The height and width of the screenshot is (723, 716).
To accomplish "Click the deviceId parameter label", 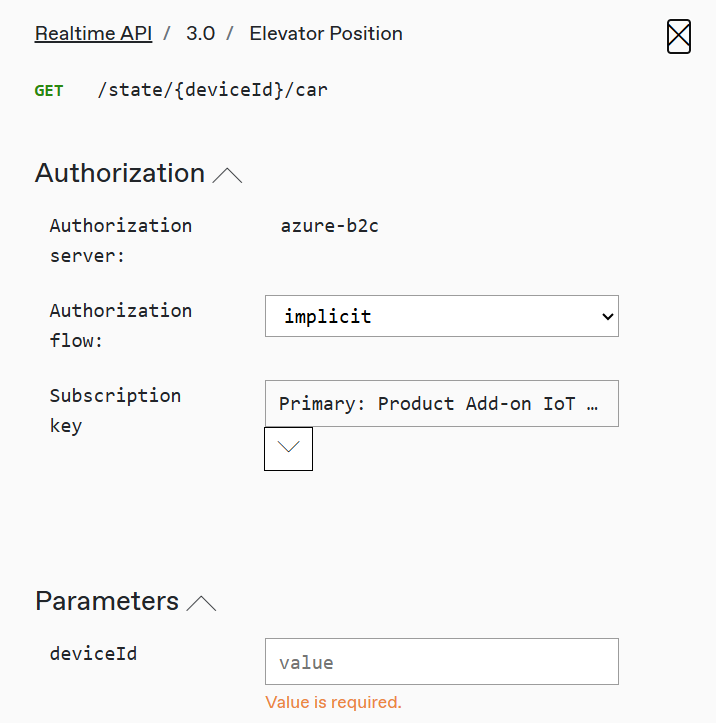I will pyautogui.click(x=93, y=654).
